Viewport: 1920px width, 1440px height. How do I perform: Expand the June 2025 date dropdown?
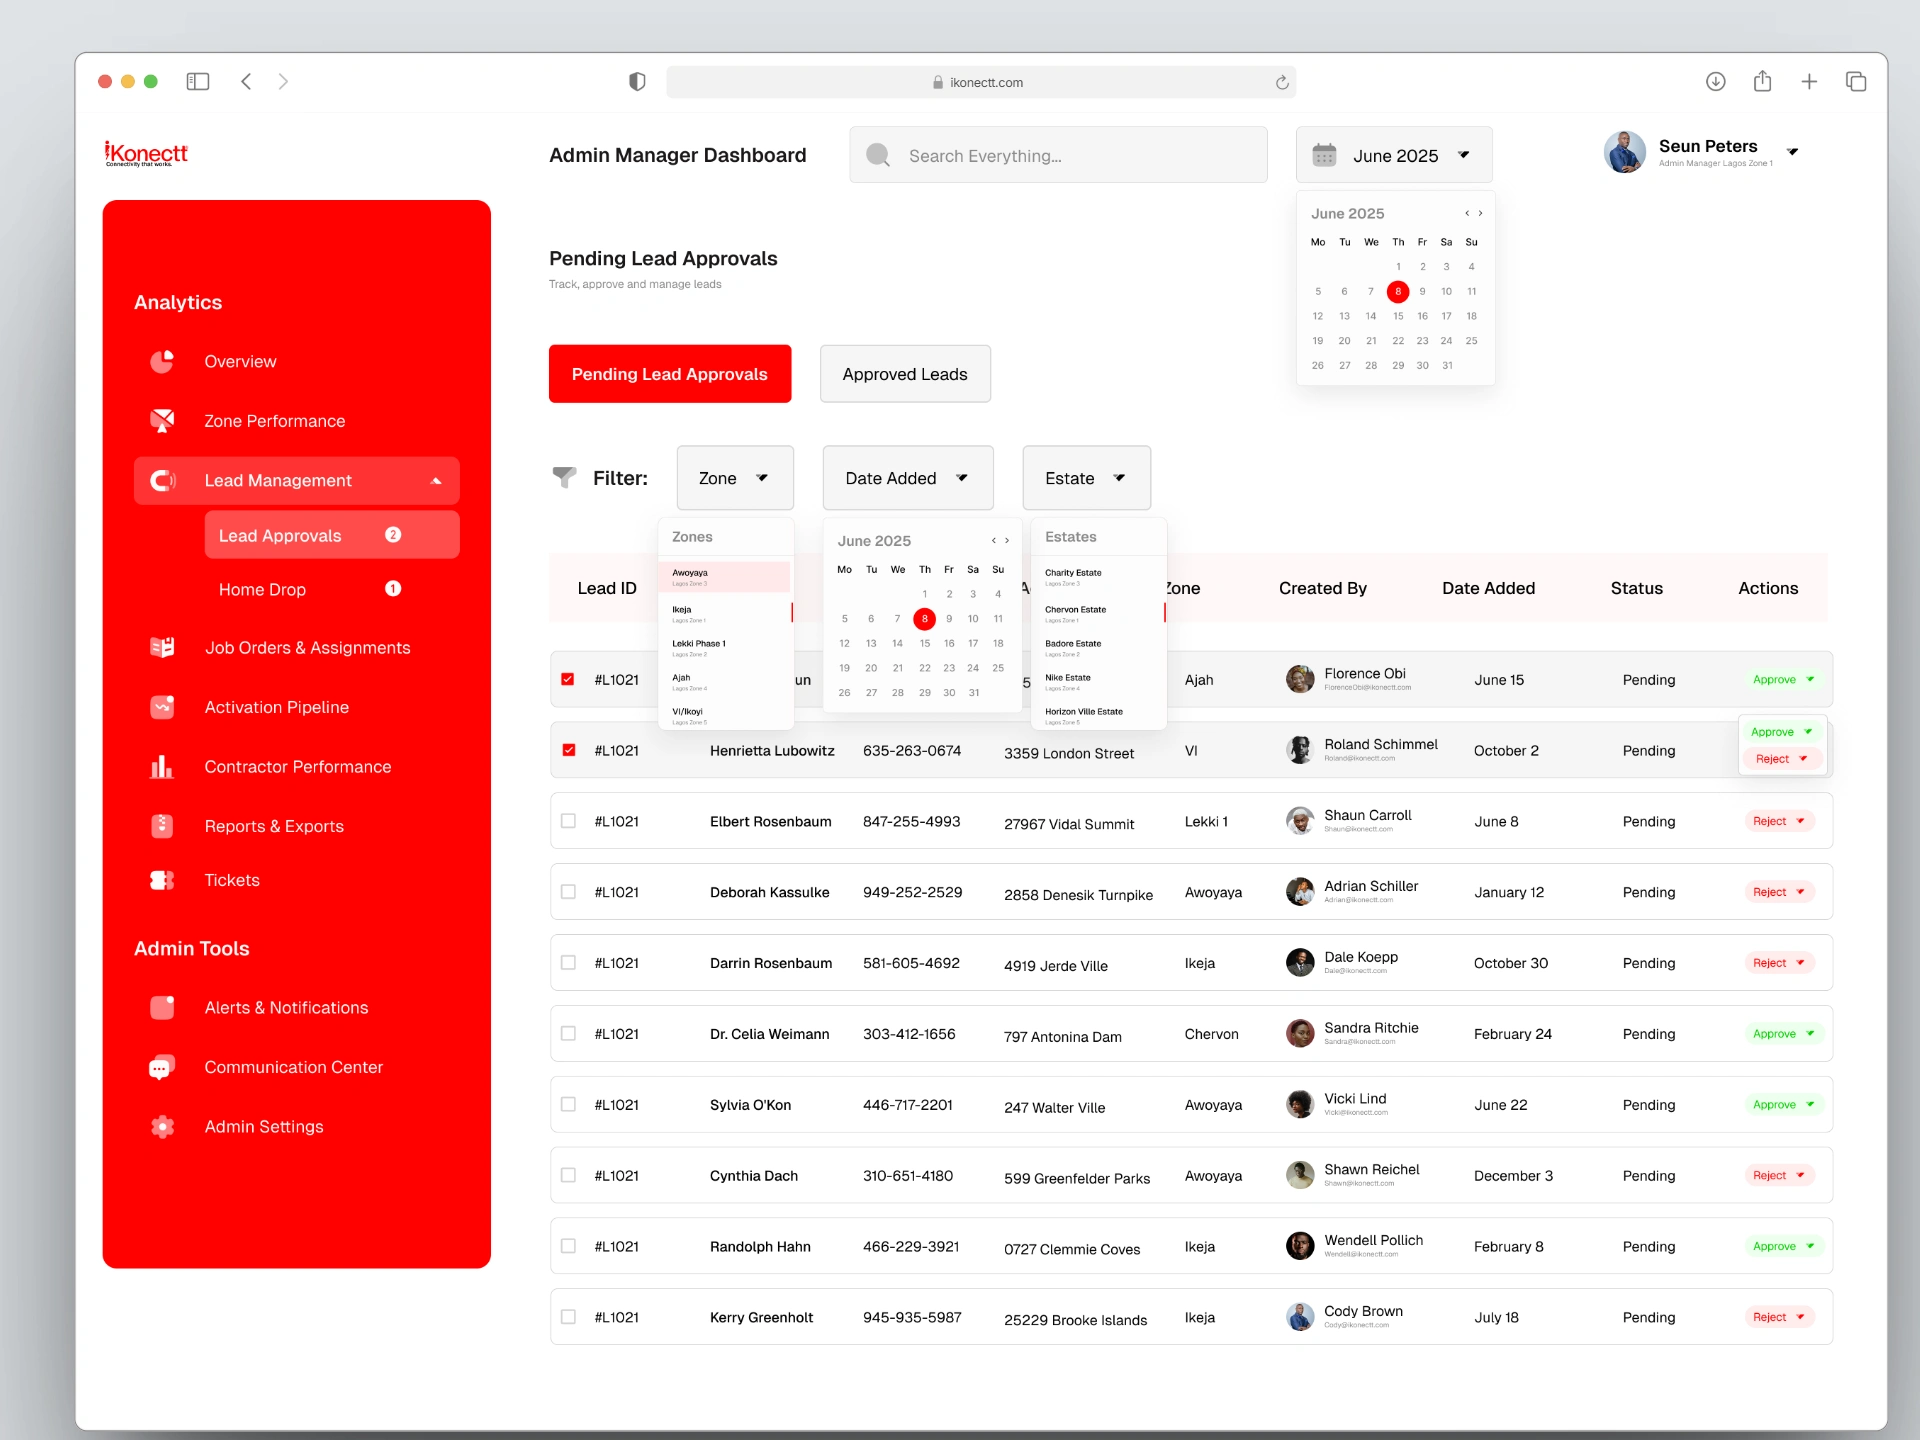1394,155
